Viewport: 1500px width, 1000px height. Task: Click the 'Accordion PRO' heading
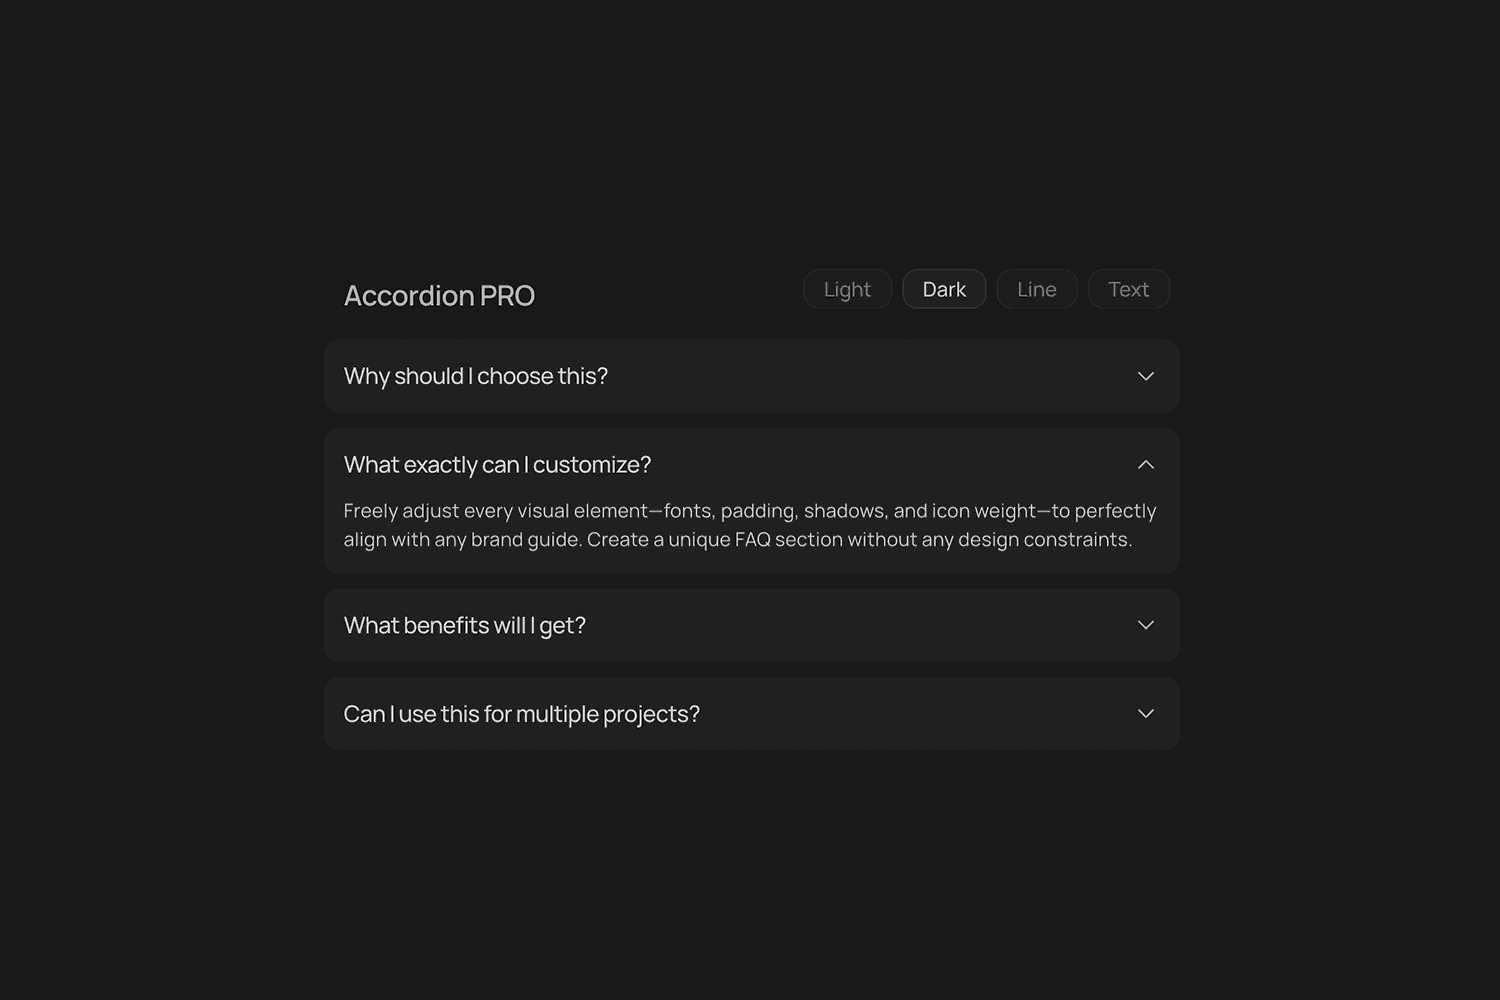click(439, 296)
